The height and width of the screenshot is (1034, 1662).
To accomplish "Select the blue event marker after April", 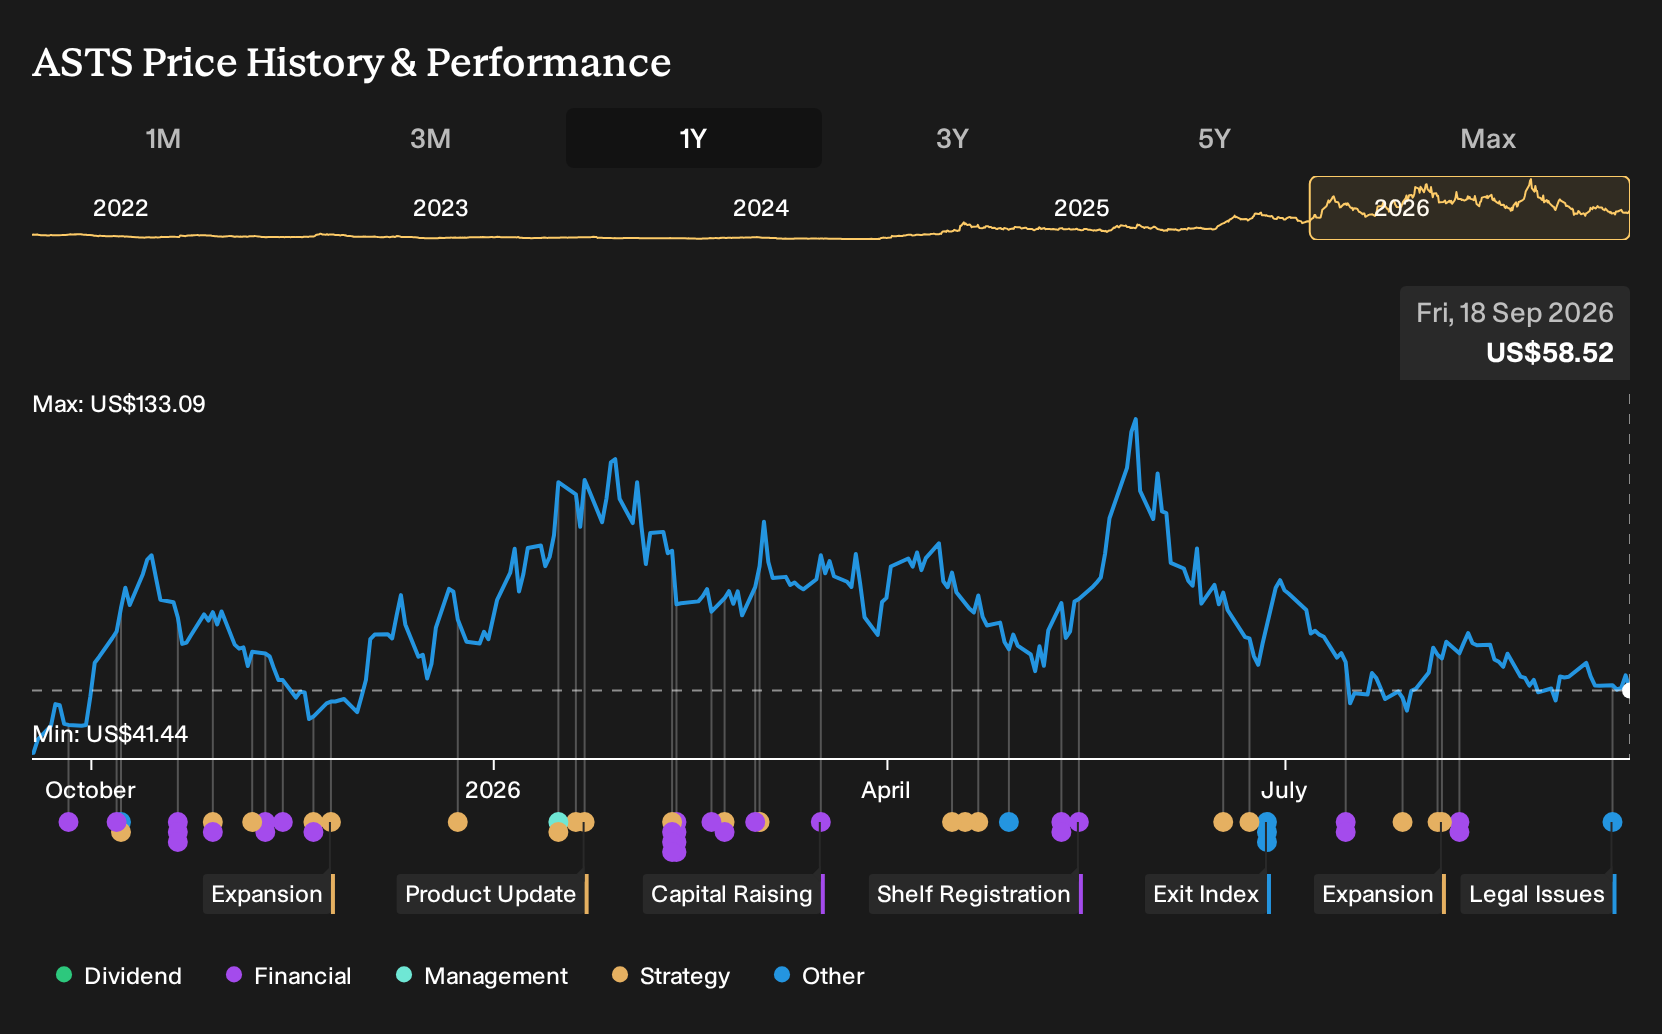I will point(1009,822).
